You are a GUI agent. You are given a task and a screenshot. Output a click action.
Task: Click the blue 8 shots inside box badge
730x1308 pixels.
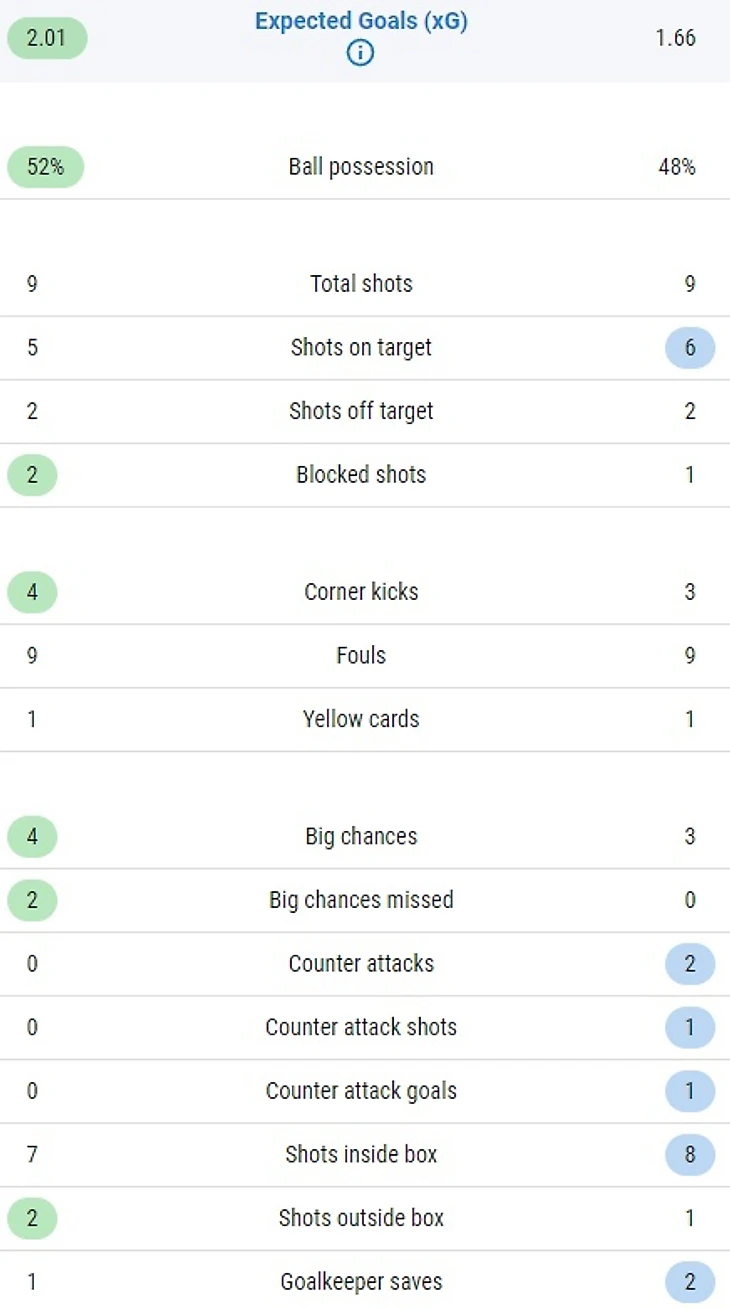pyautogui.click(x=690, y=1155)
